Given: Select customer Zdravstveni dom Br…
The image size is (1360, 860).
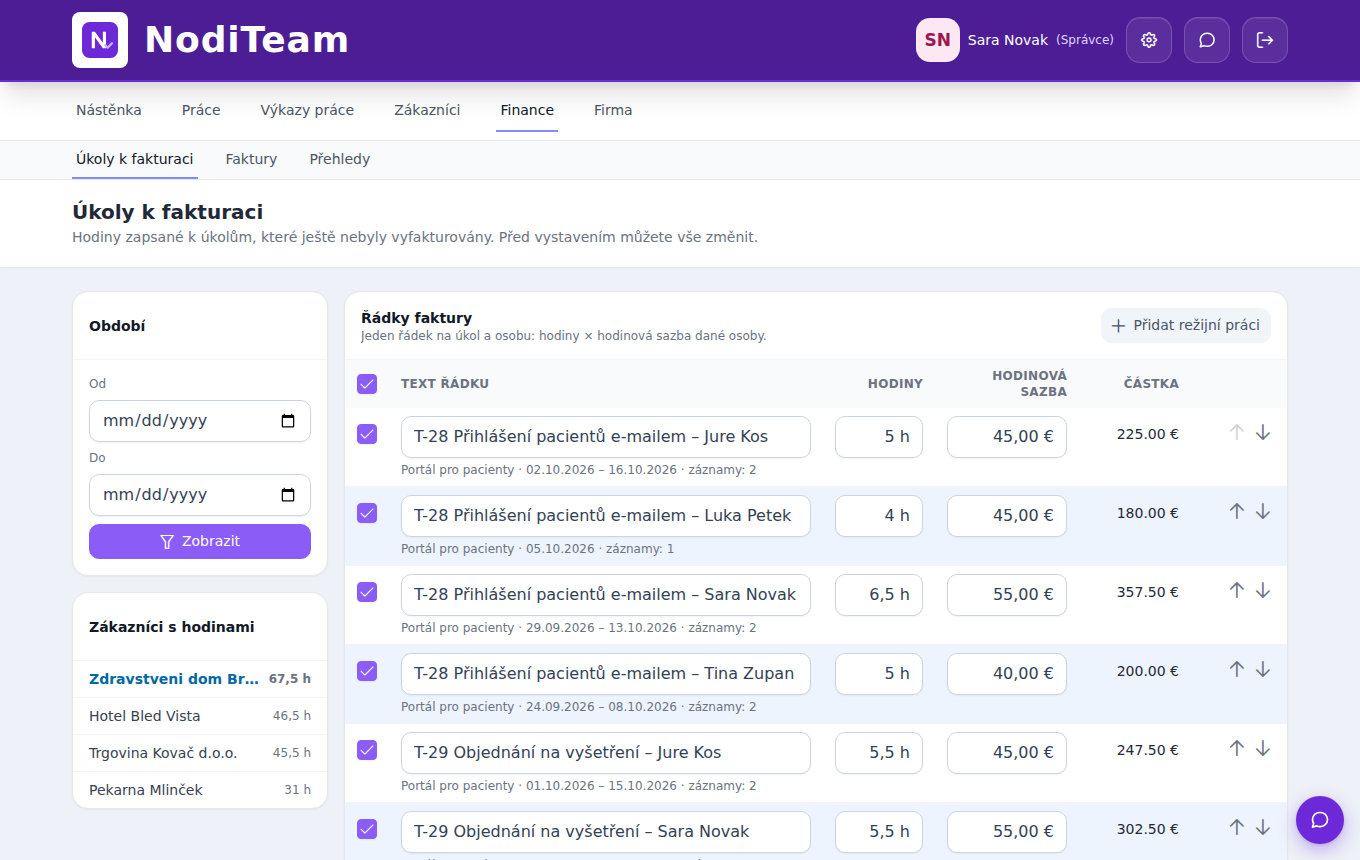Looking at the screenshot, I should pyautogui.click(x=200, y=679).
